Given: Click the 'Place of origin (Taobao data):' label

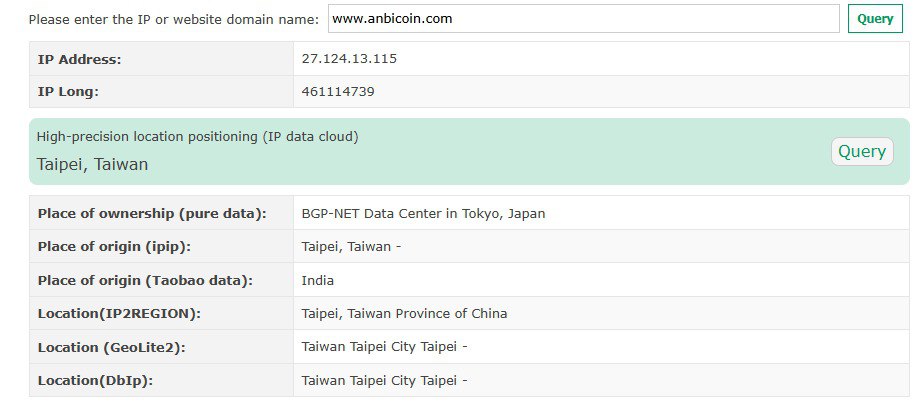Looking at the screenshot, I should coord(145,281).
